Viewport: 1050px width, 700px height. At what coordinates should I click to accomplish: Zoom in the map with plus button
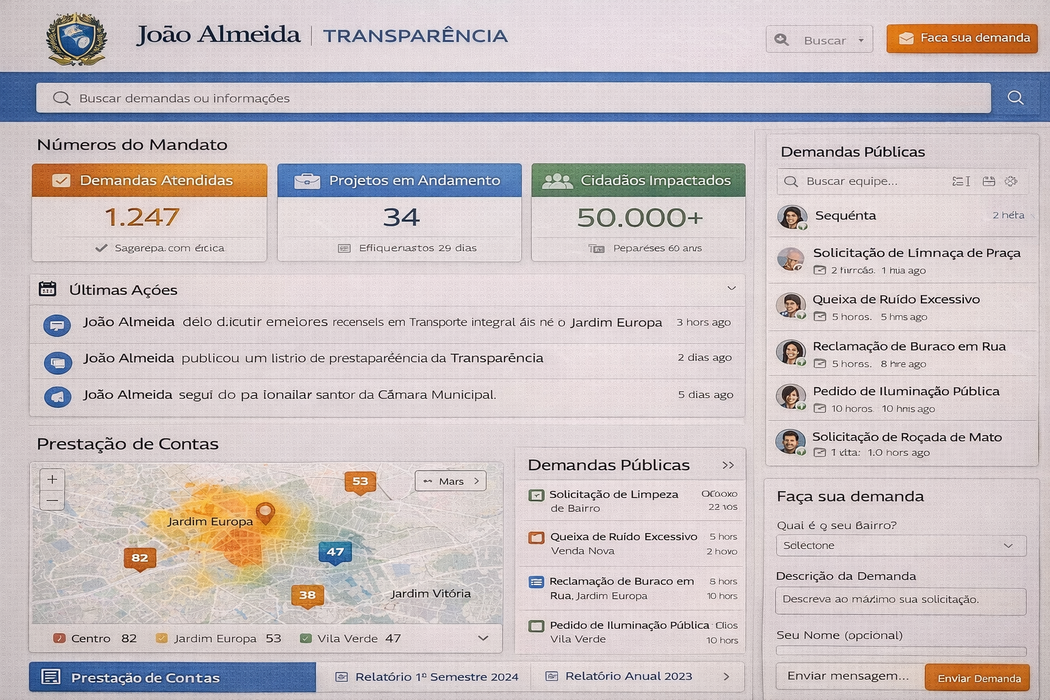point(52,480)
